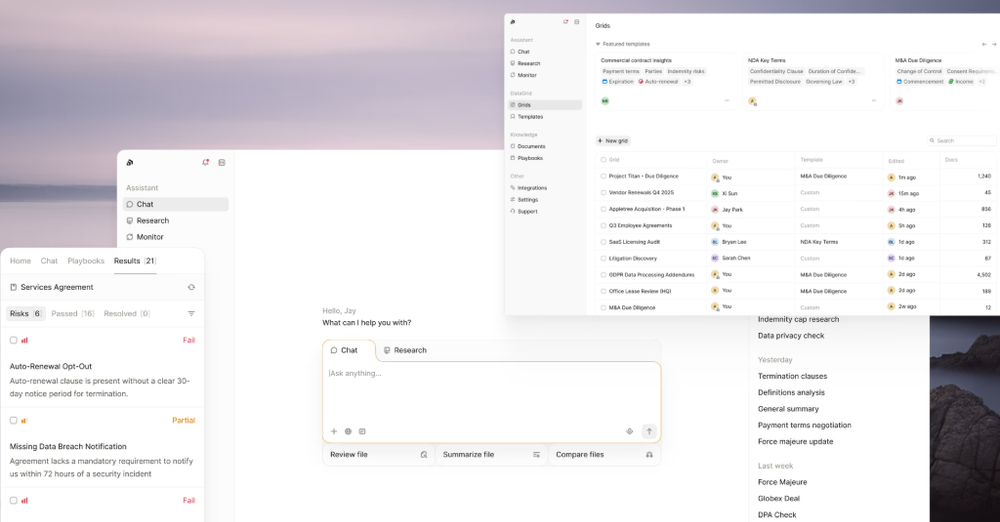Open Integrations in the Grids window sidebar
The height and width of the screenshot is (522, 1000).
click(x=545, y=188)
